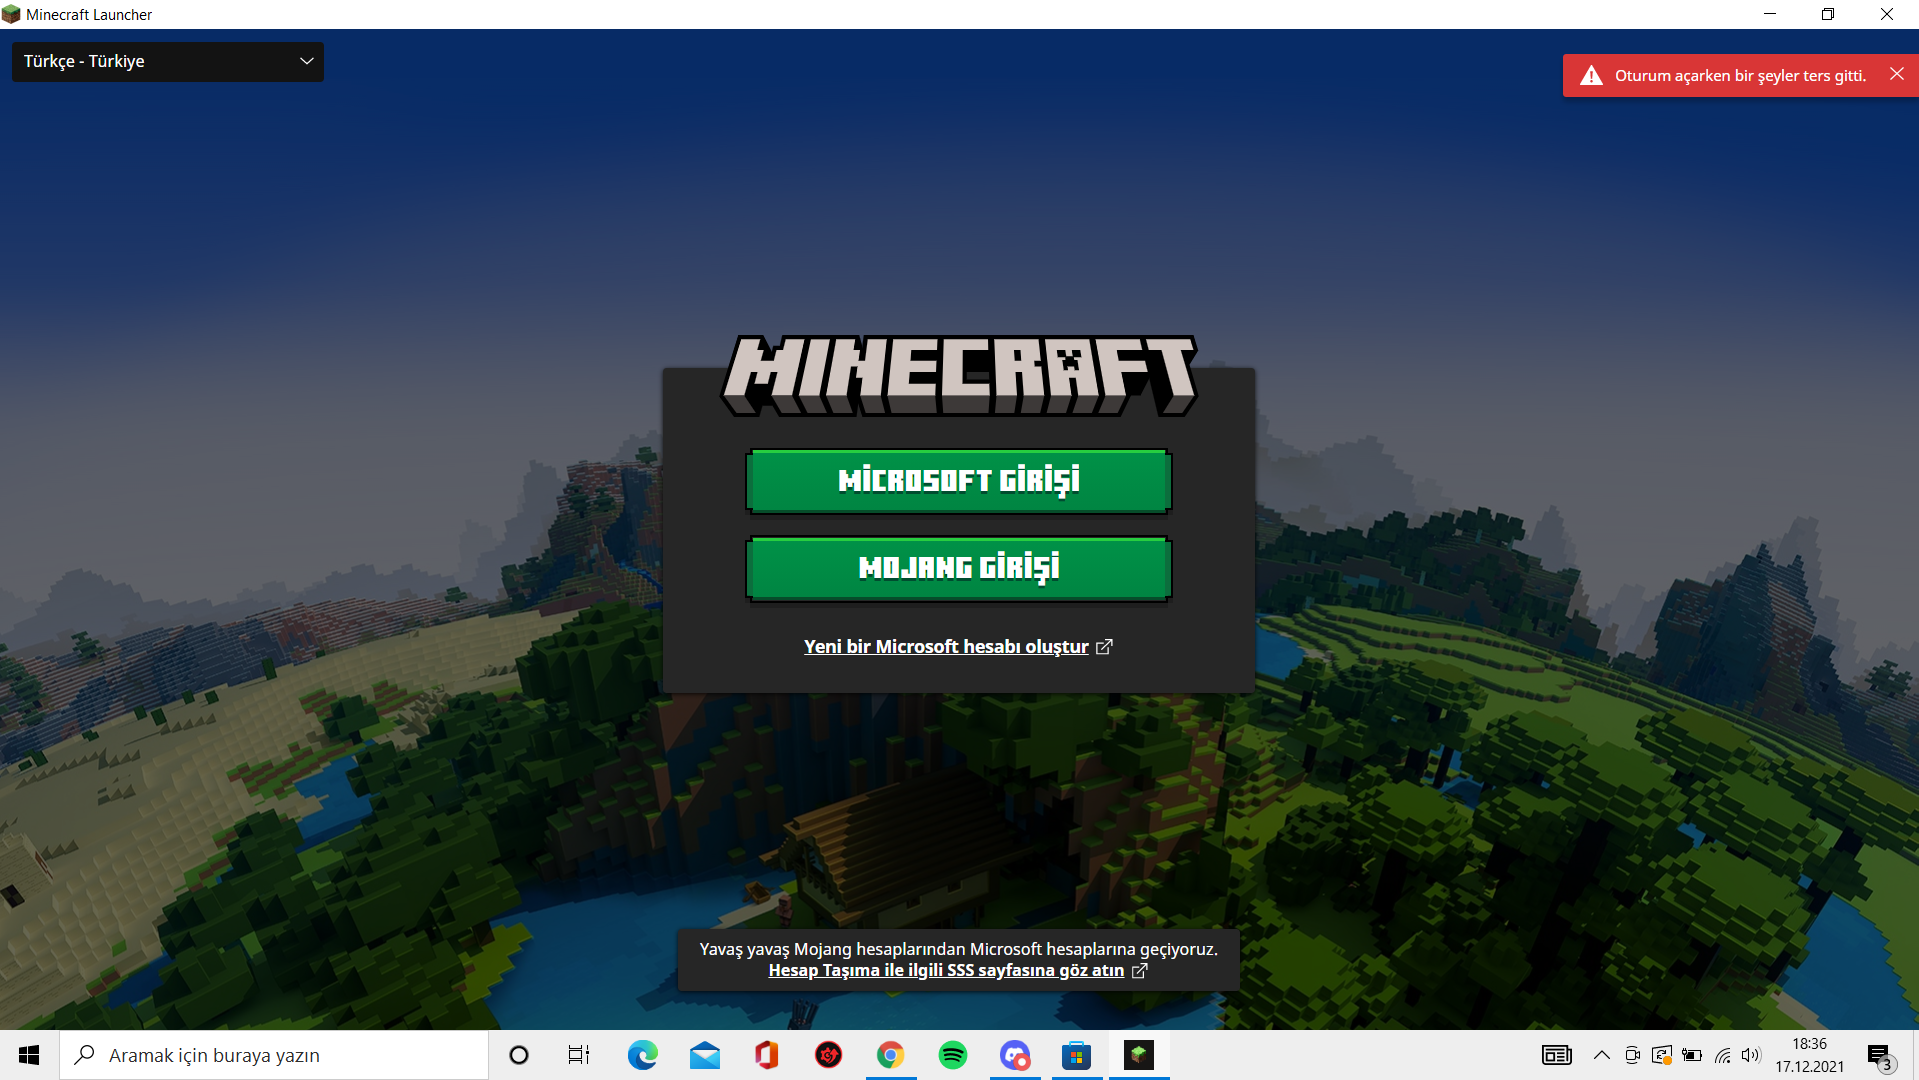Click the 'Minecraft Launcher' window title text
Viewport: 1919px width, 1080px height.
(x=89, y=15)
